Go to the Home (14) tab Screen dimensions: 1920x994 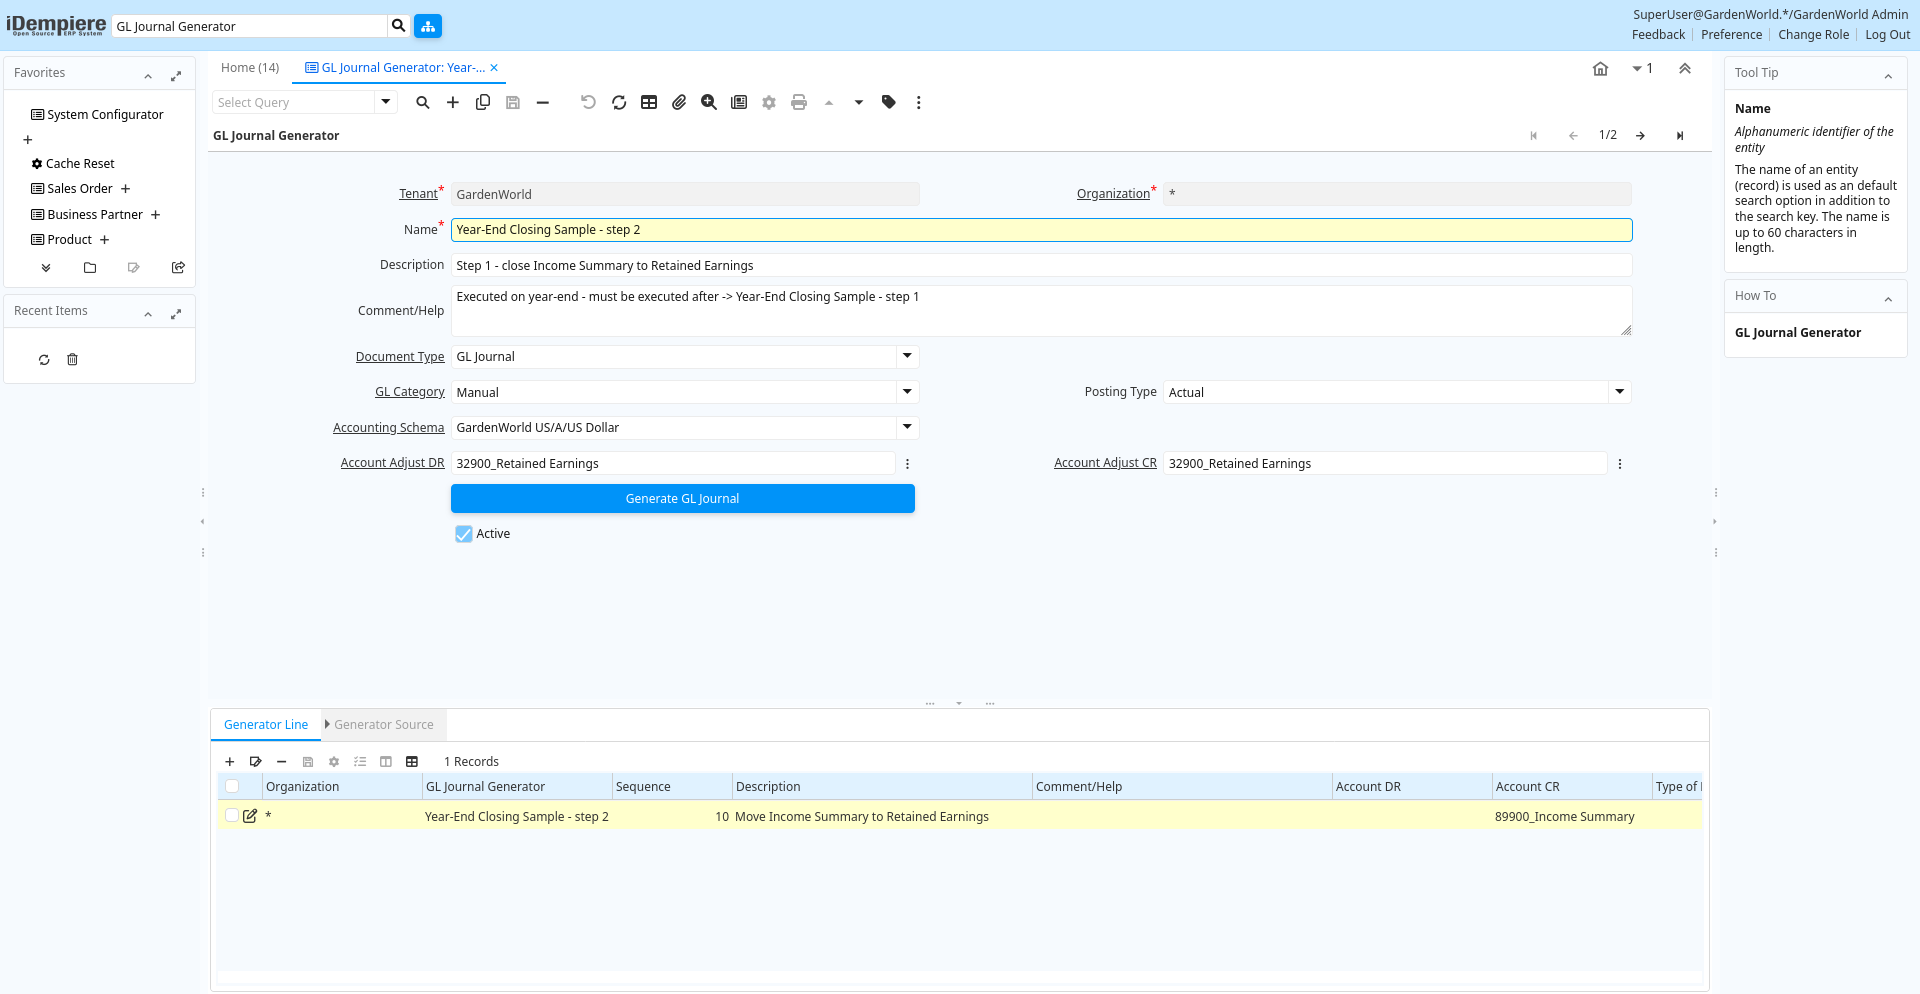tap(250, 68)
